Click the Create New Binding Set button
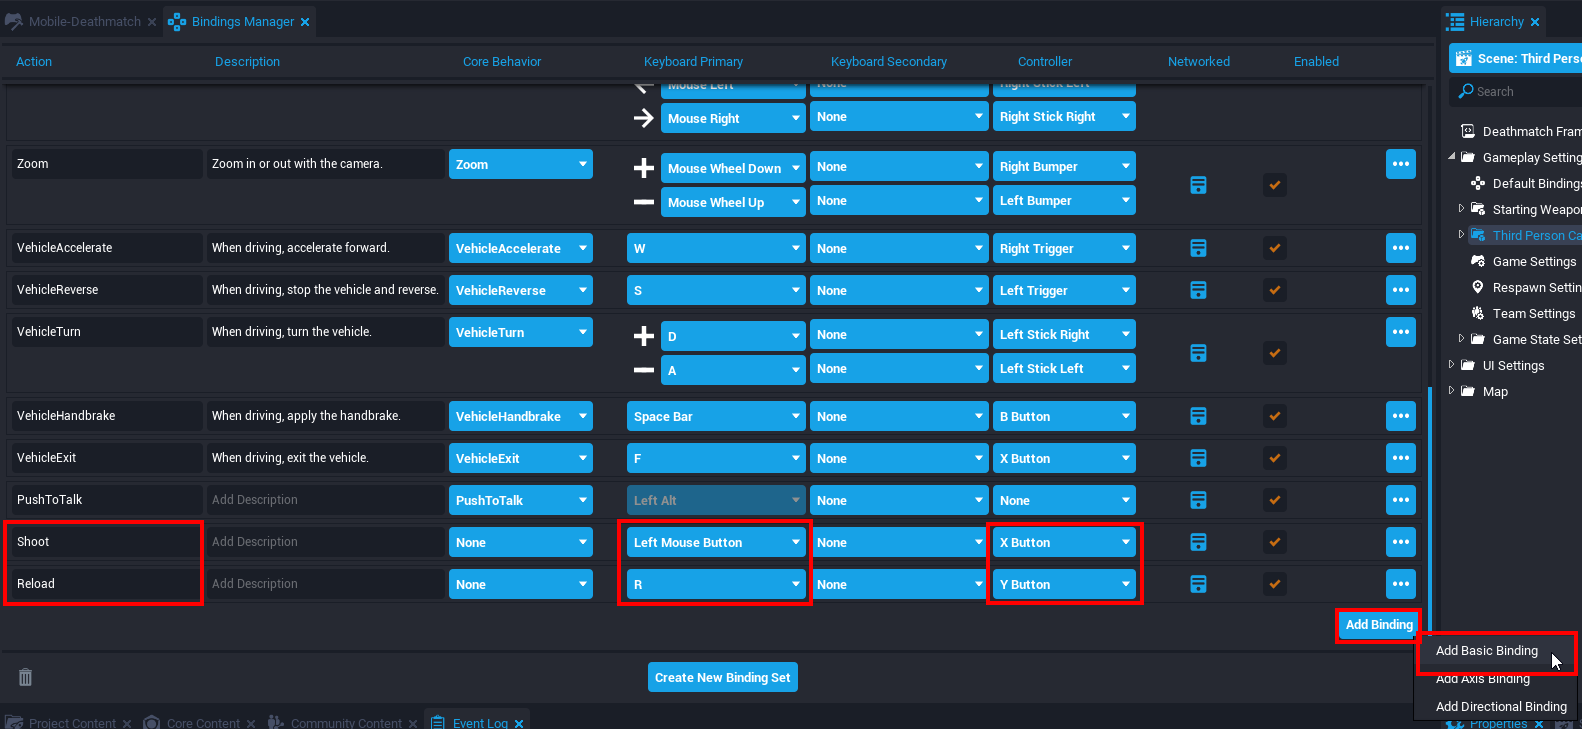 coord(722,677)
